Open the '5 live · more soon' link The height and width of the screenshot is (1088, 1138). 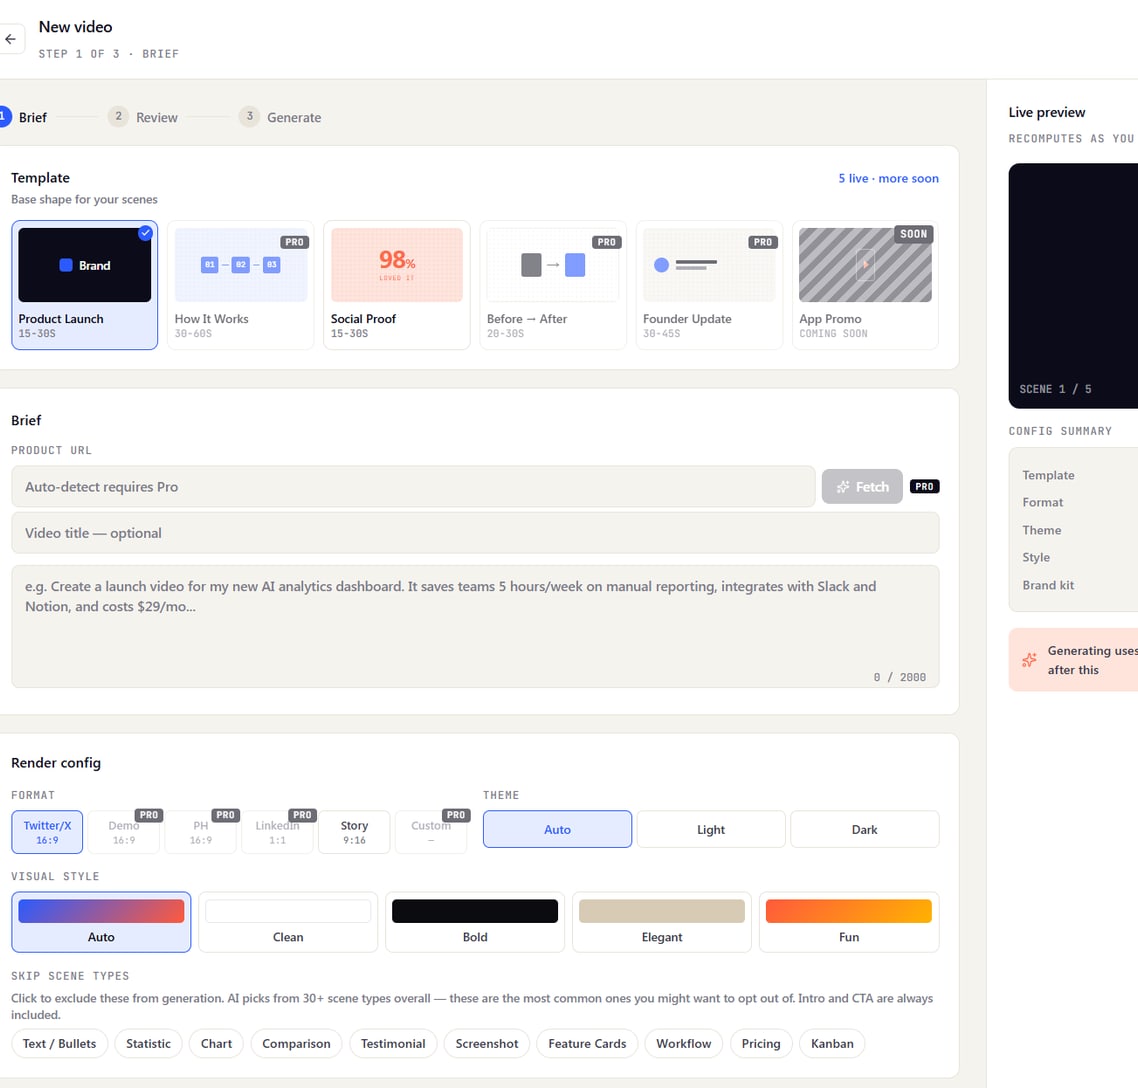(x=888, y=179)
